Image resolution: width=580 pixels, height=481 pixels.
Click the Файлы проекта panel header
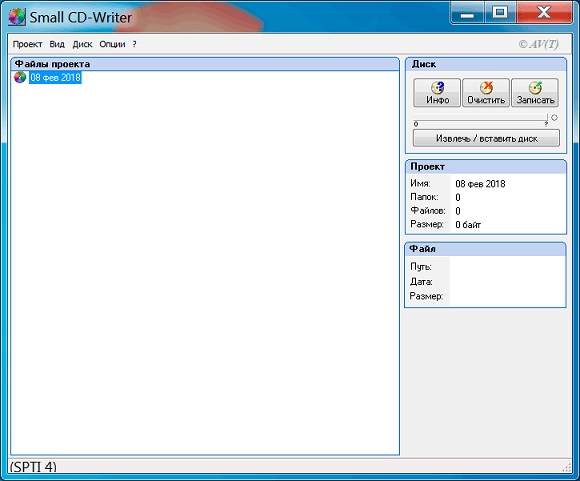coord(205,64)
